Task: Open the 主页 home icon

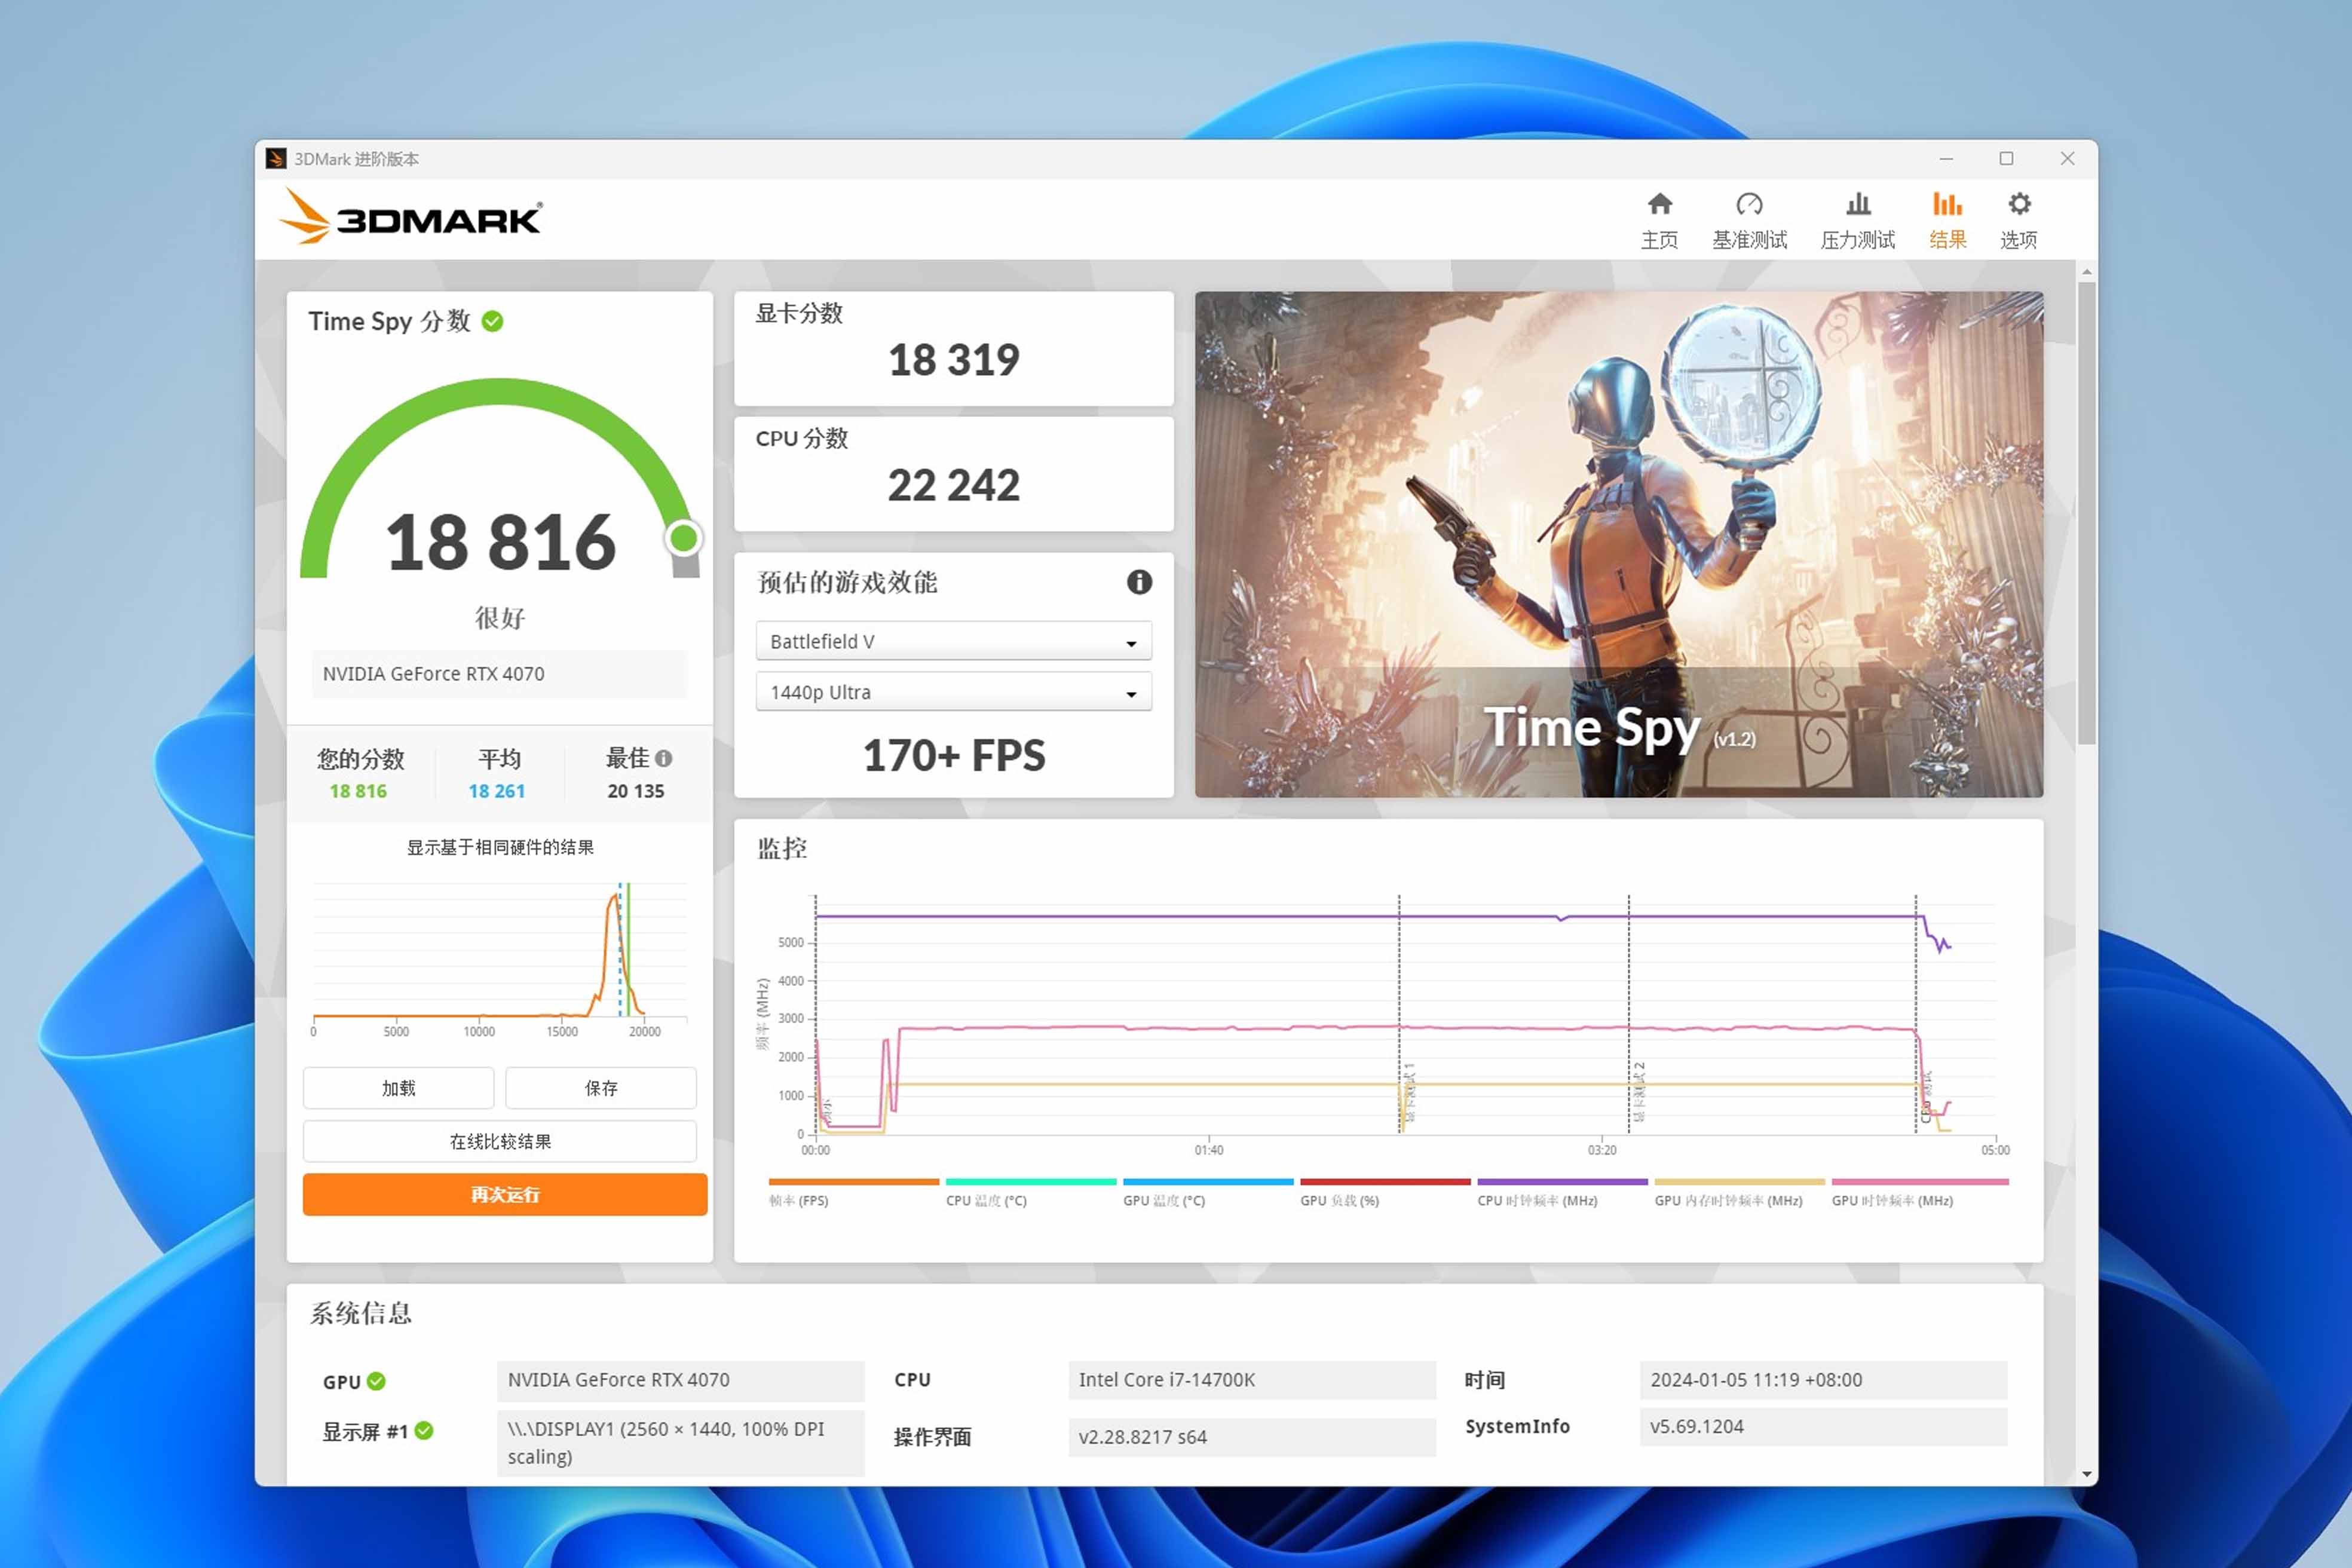Action: (x=1659, y=220)
